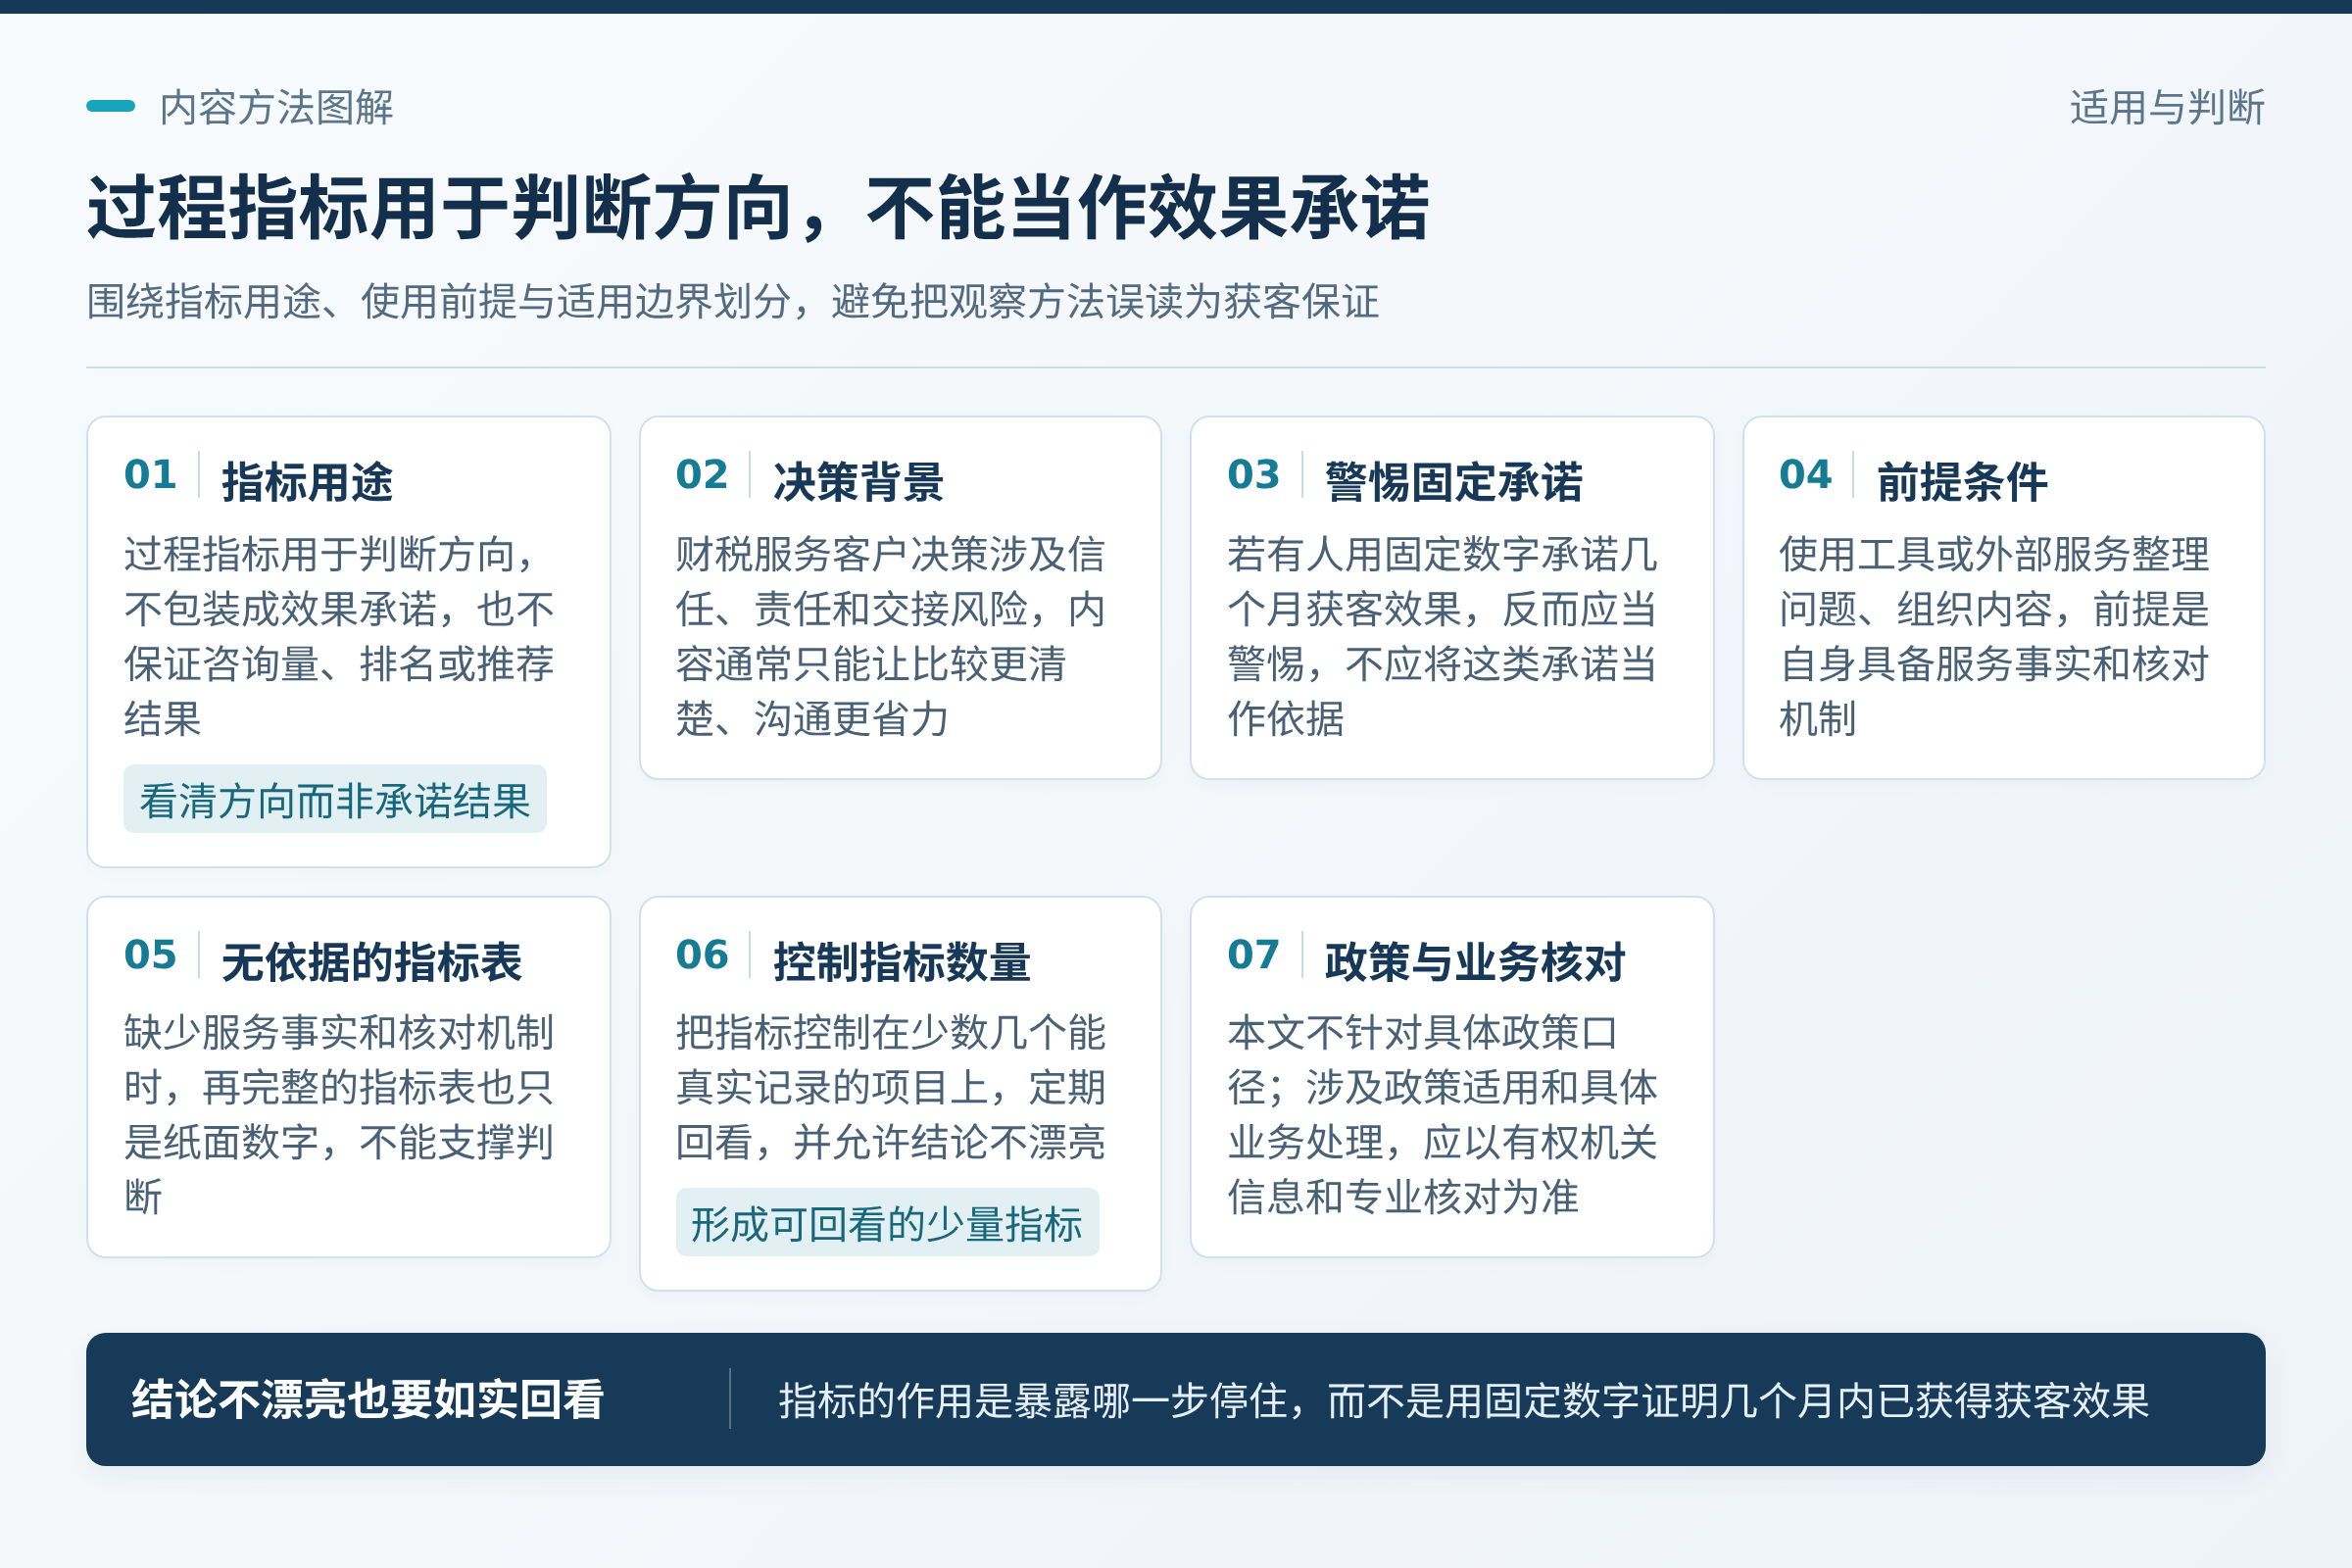Viewport: 2352px width, 1568px height.
Task: Select the card number 02
Action: [x=702, y=474]
